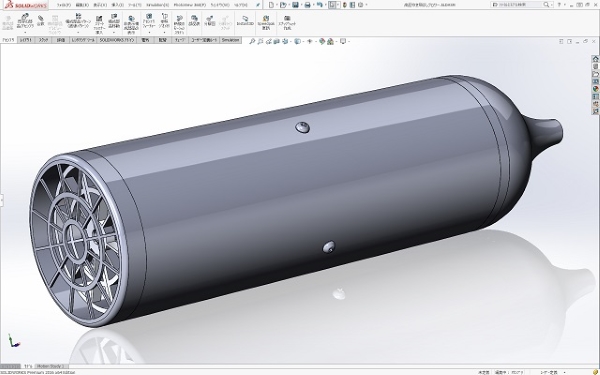
Task: Click the Instant3D toolbar icon
Action: click(245, 21)
